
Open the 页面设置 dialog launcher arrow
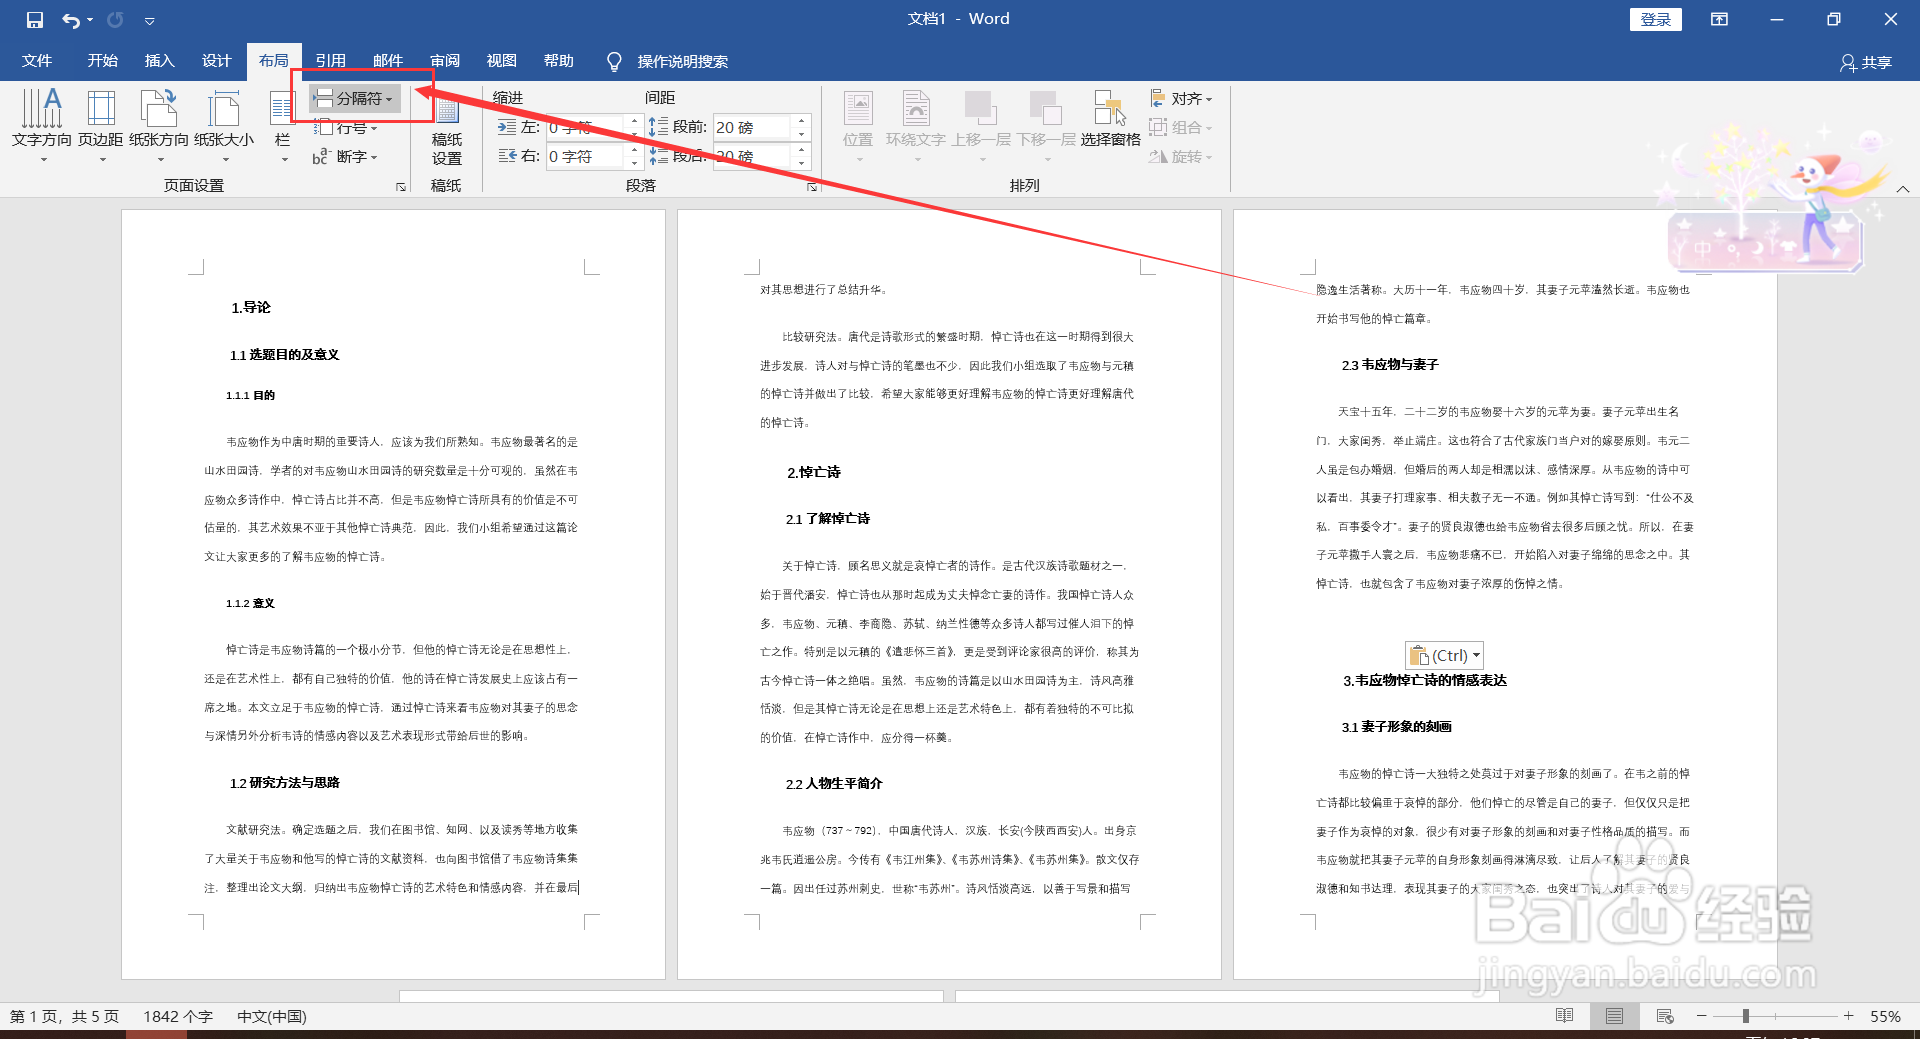tap(400, 186)
